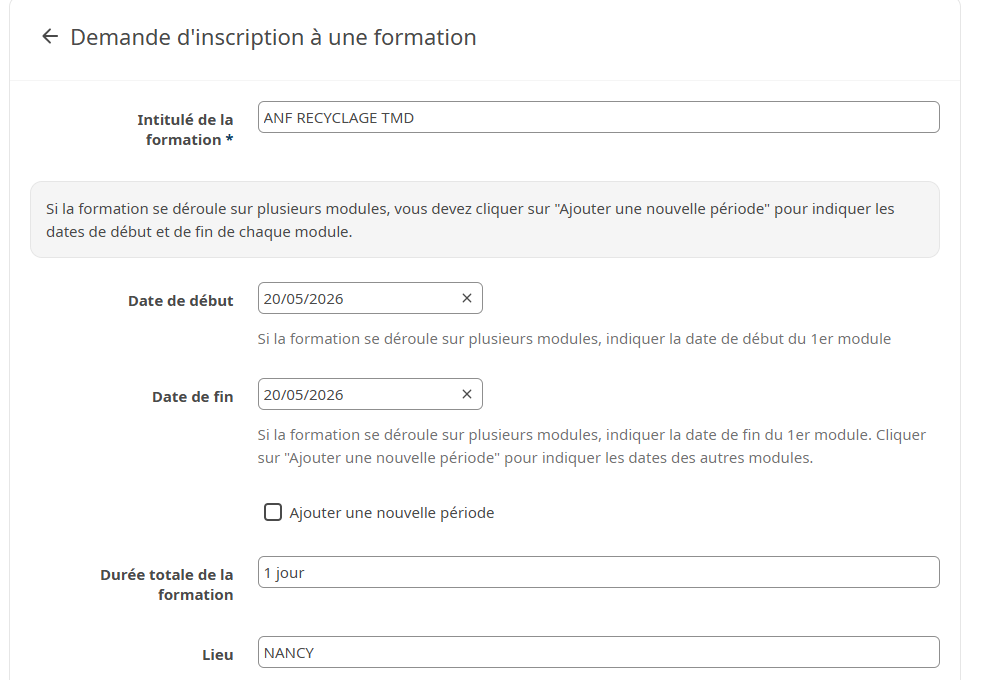Viewport: 992px width, 680px height.
Task: Click the "Ajouter une nouvelle période" label text
Action: [392, 513]
